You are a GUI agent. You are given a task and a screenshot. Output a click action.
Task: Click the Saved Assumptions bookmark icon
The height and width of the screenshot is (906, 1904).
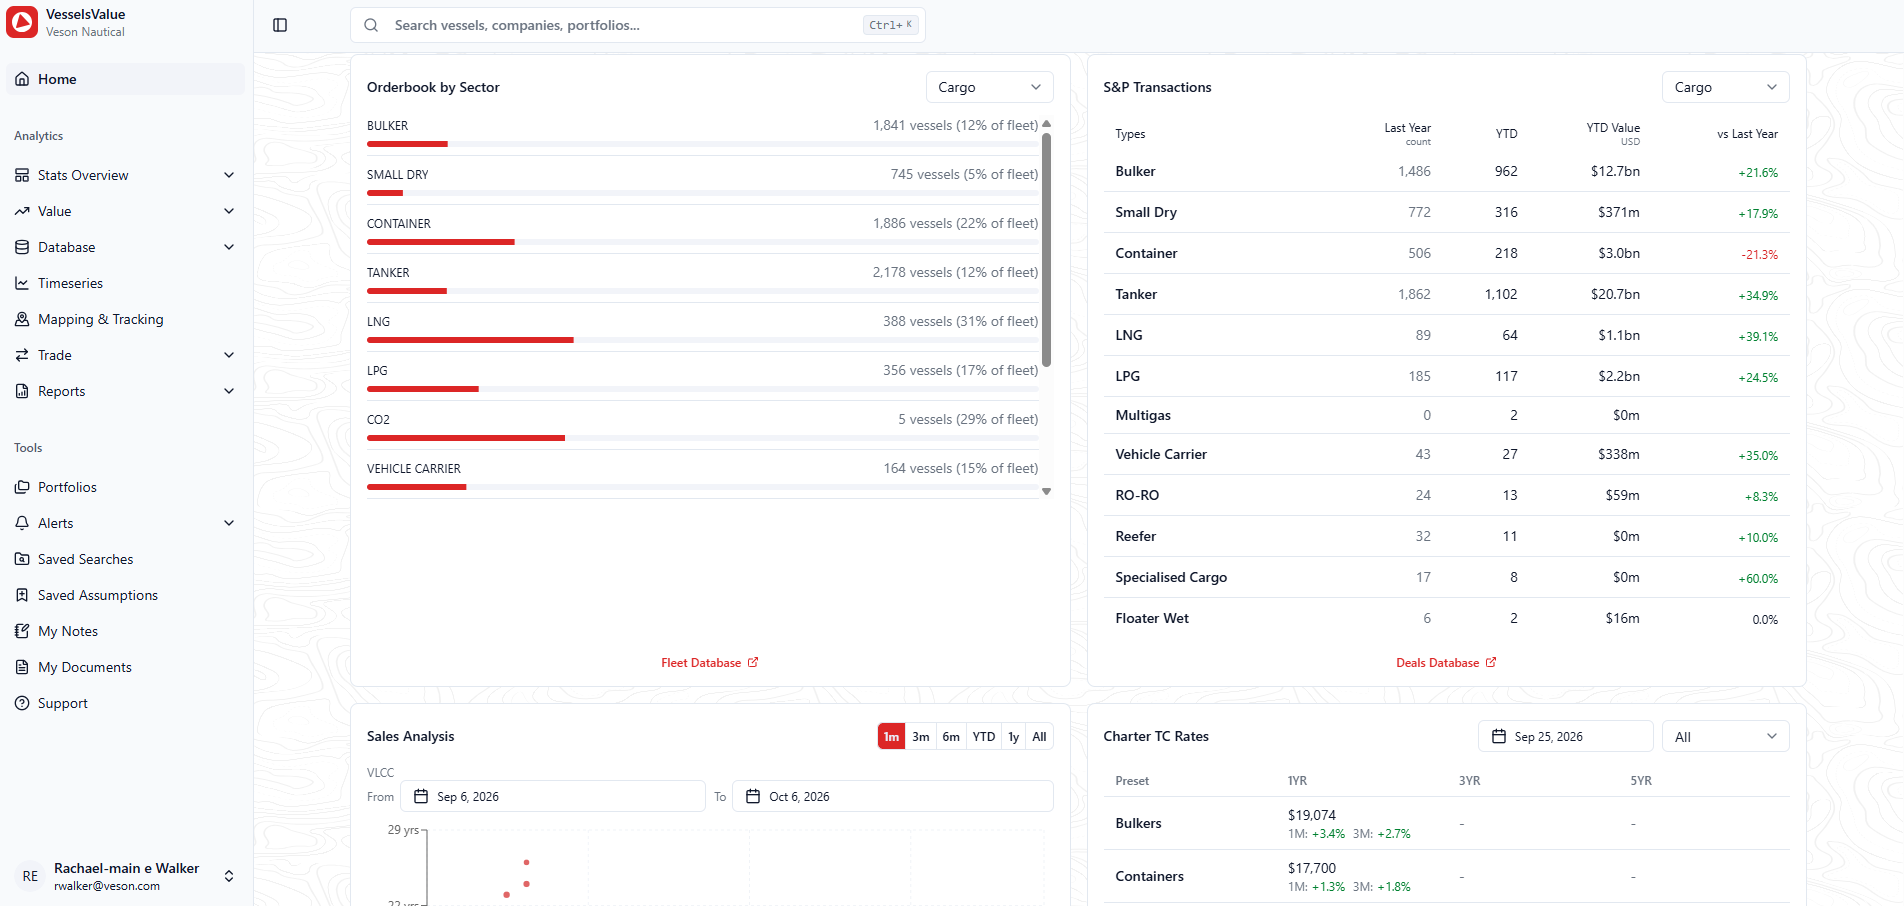(22, 595)
